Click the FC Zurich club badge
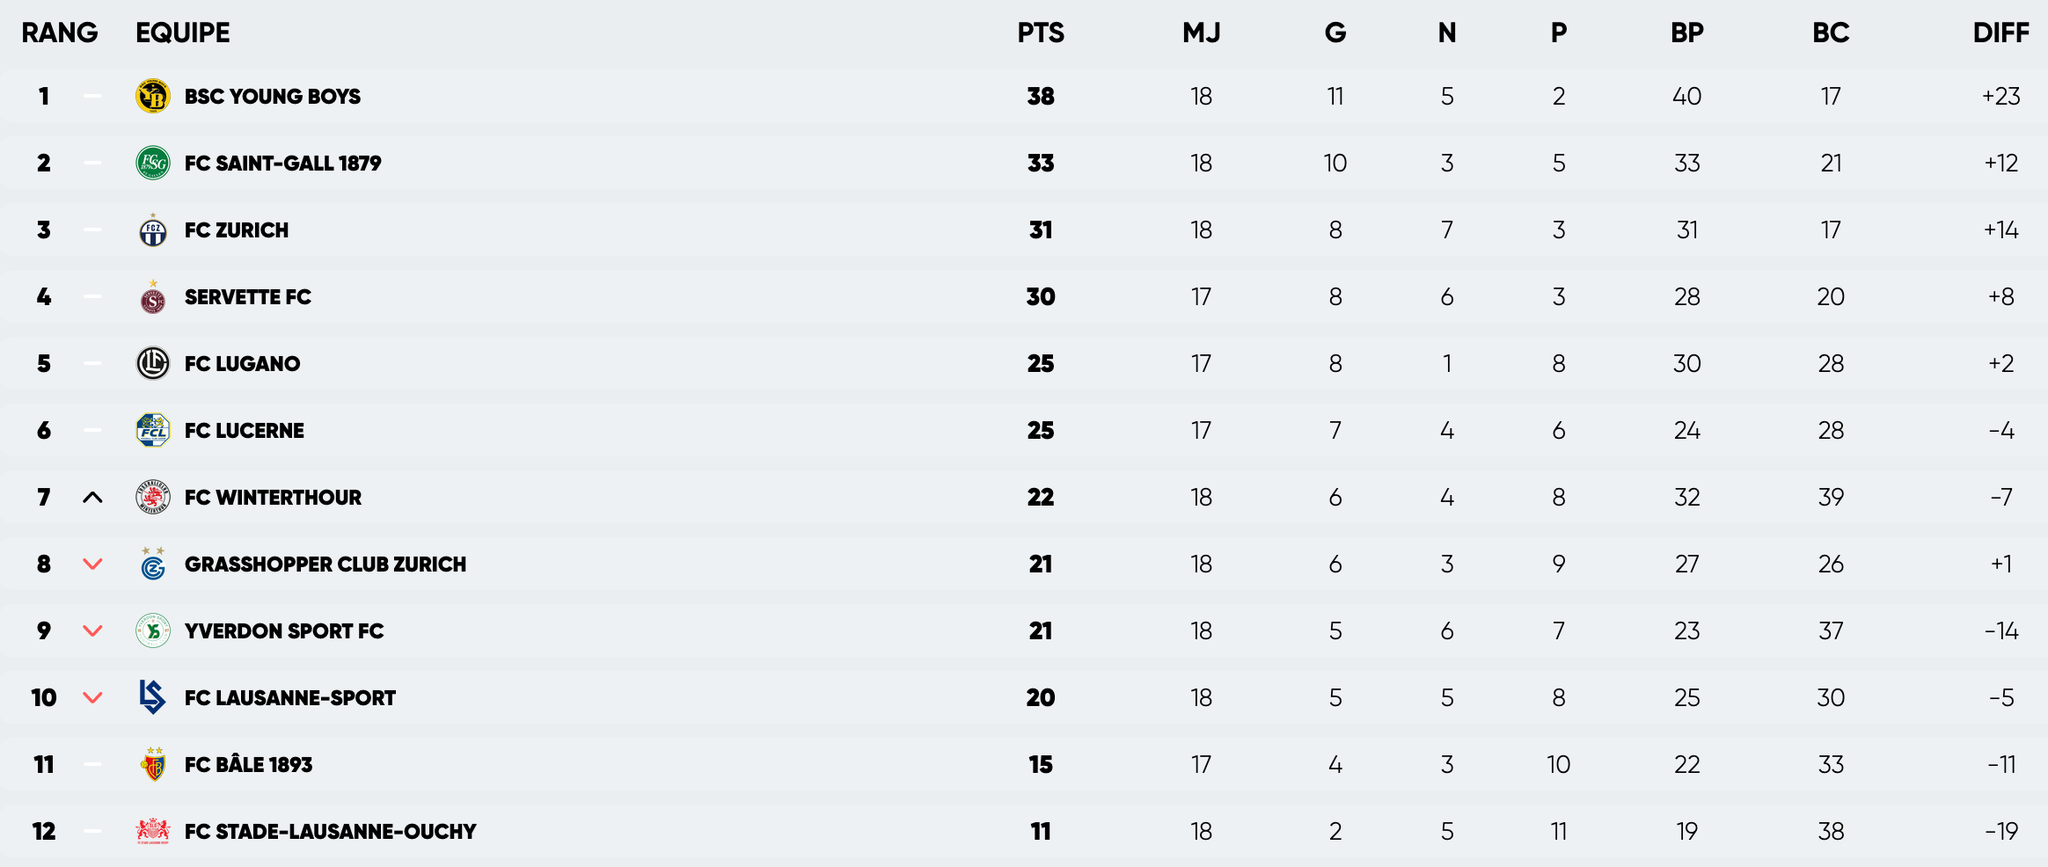Image resolution: width=2048 pixels, height=867 pixels. pyautogui.click(x=153, y=230)
